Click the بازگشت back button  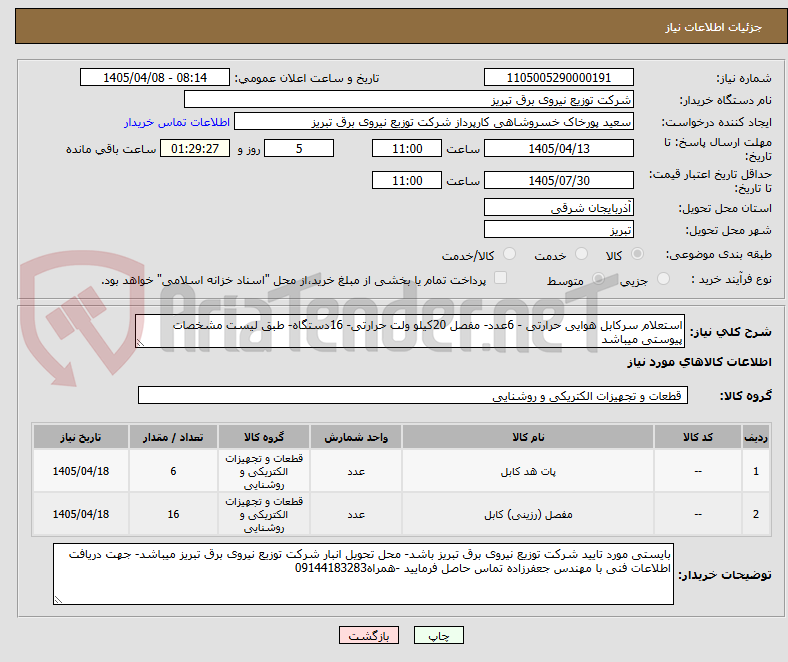click(369, 635)
